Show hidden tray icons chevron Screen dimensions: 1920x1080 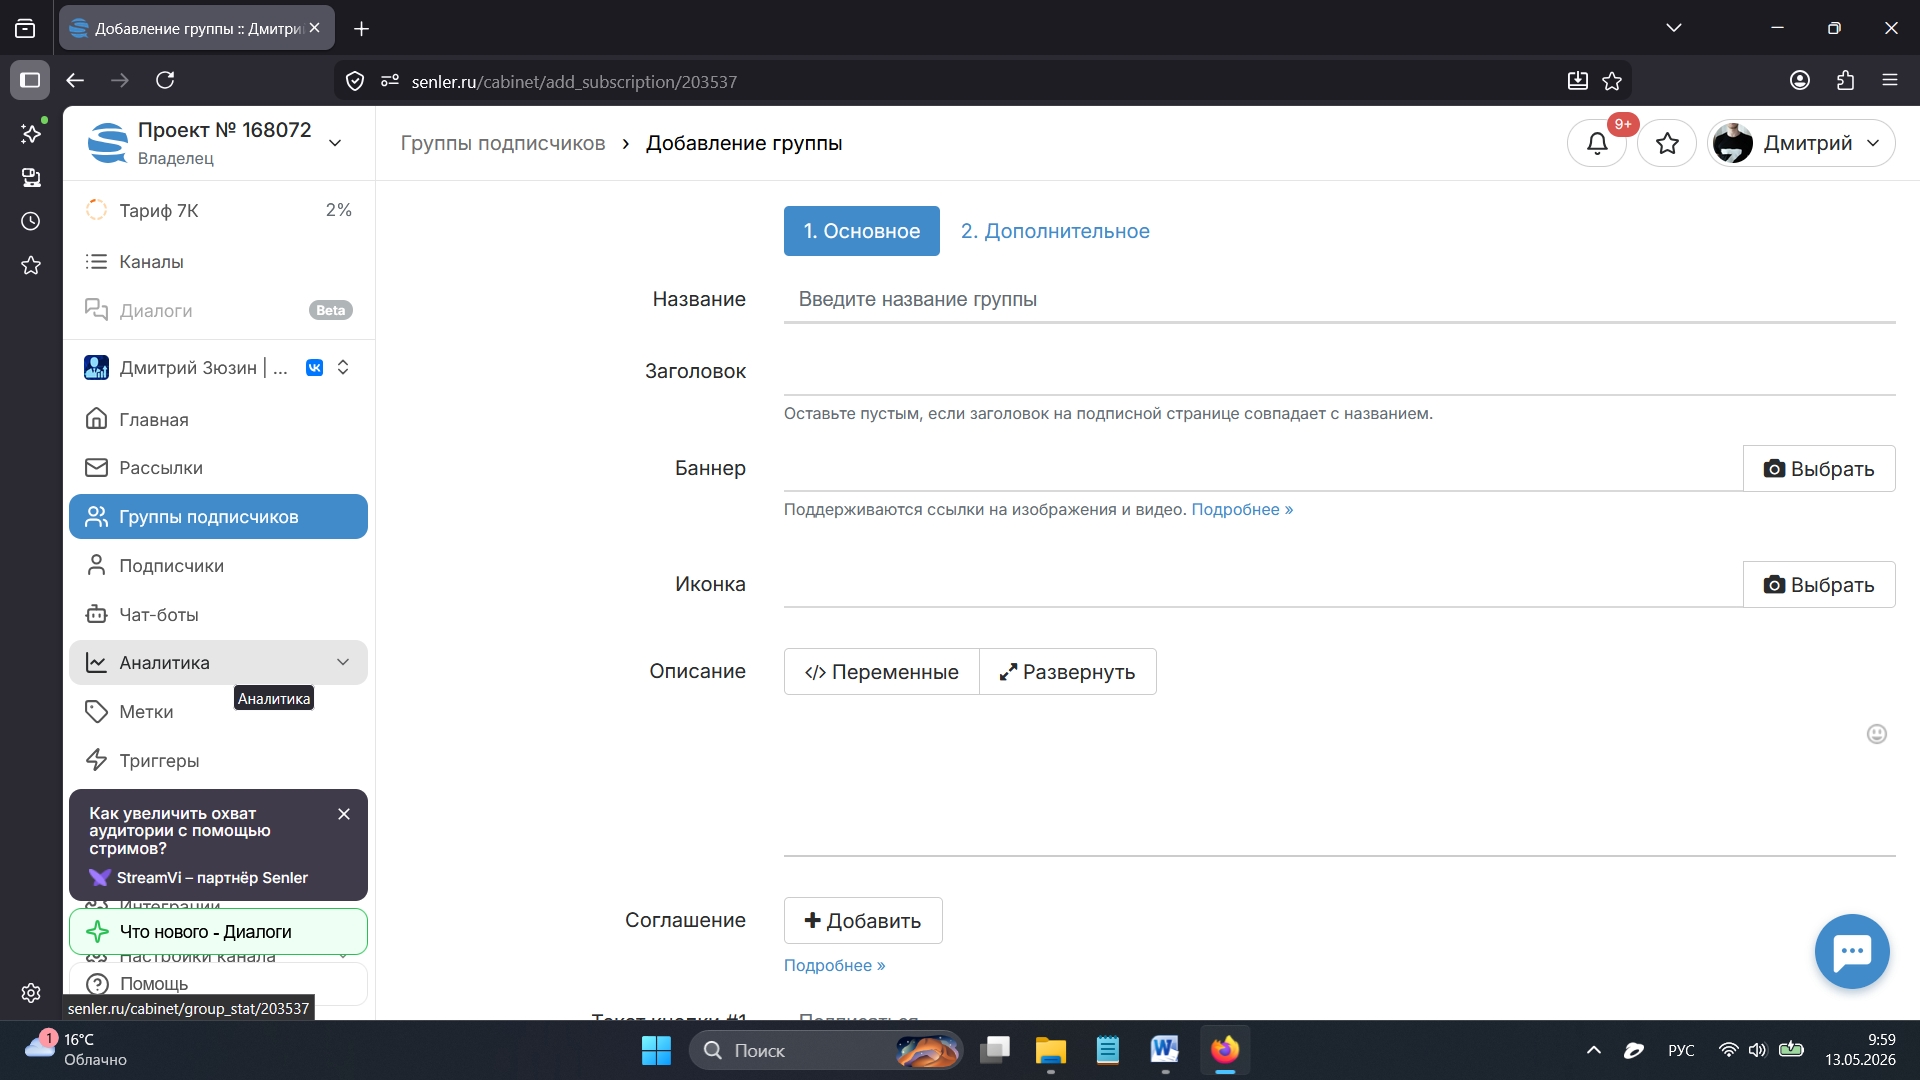tap(1594, 1050)
